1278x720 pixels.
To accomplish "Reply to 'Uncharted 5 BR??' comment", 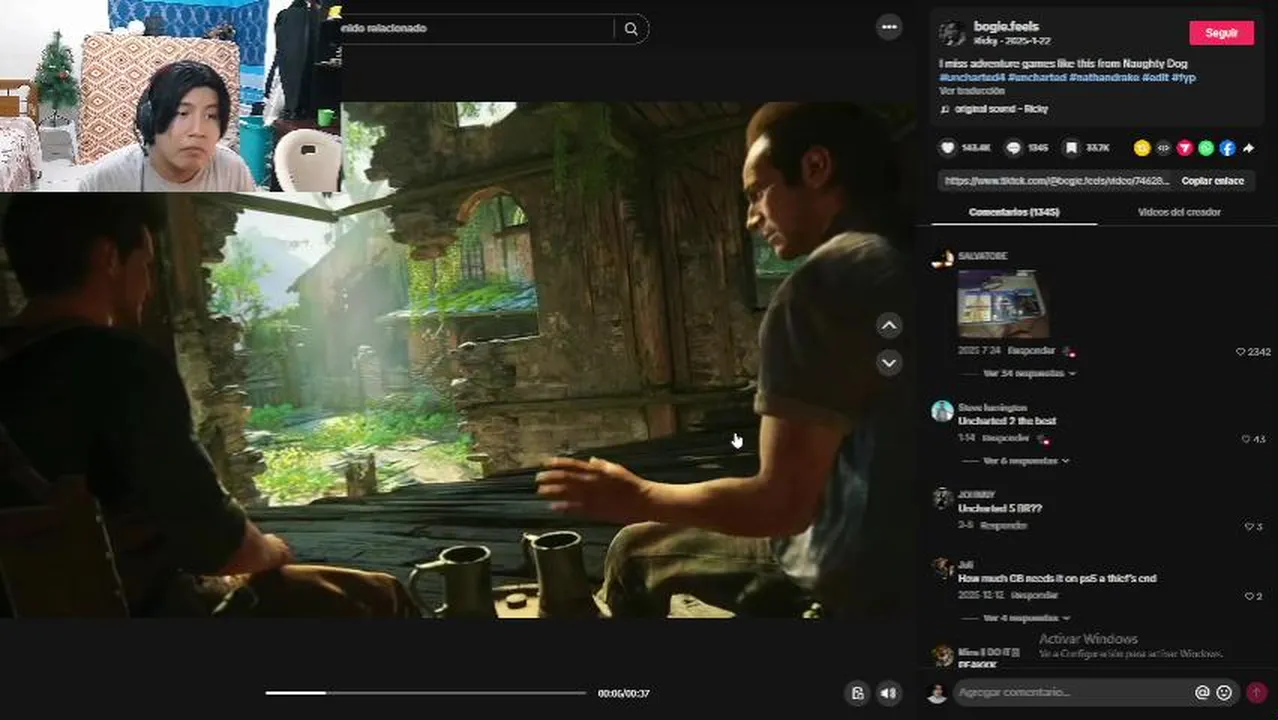I will tap(1003, 526).
